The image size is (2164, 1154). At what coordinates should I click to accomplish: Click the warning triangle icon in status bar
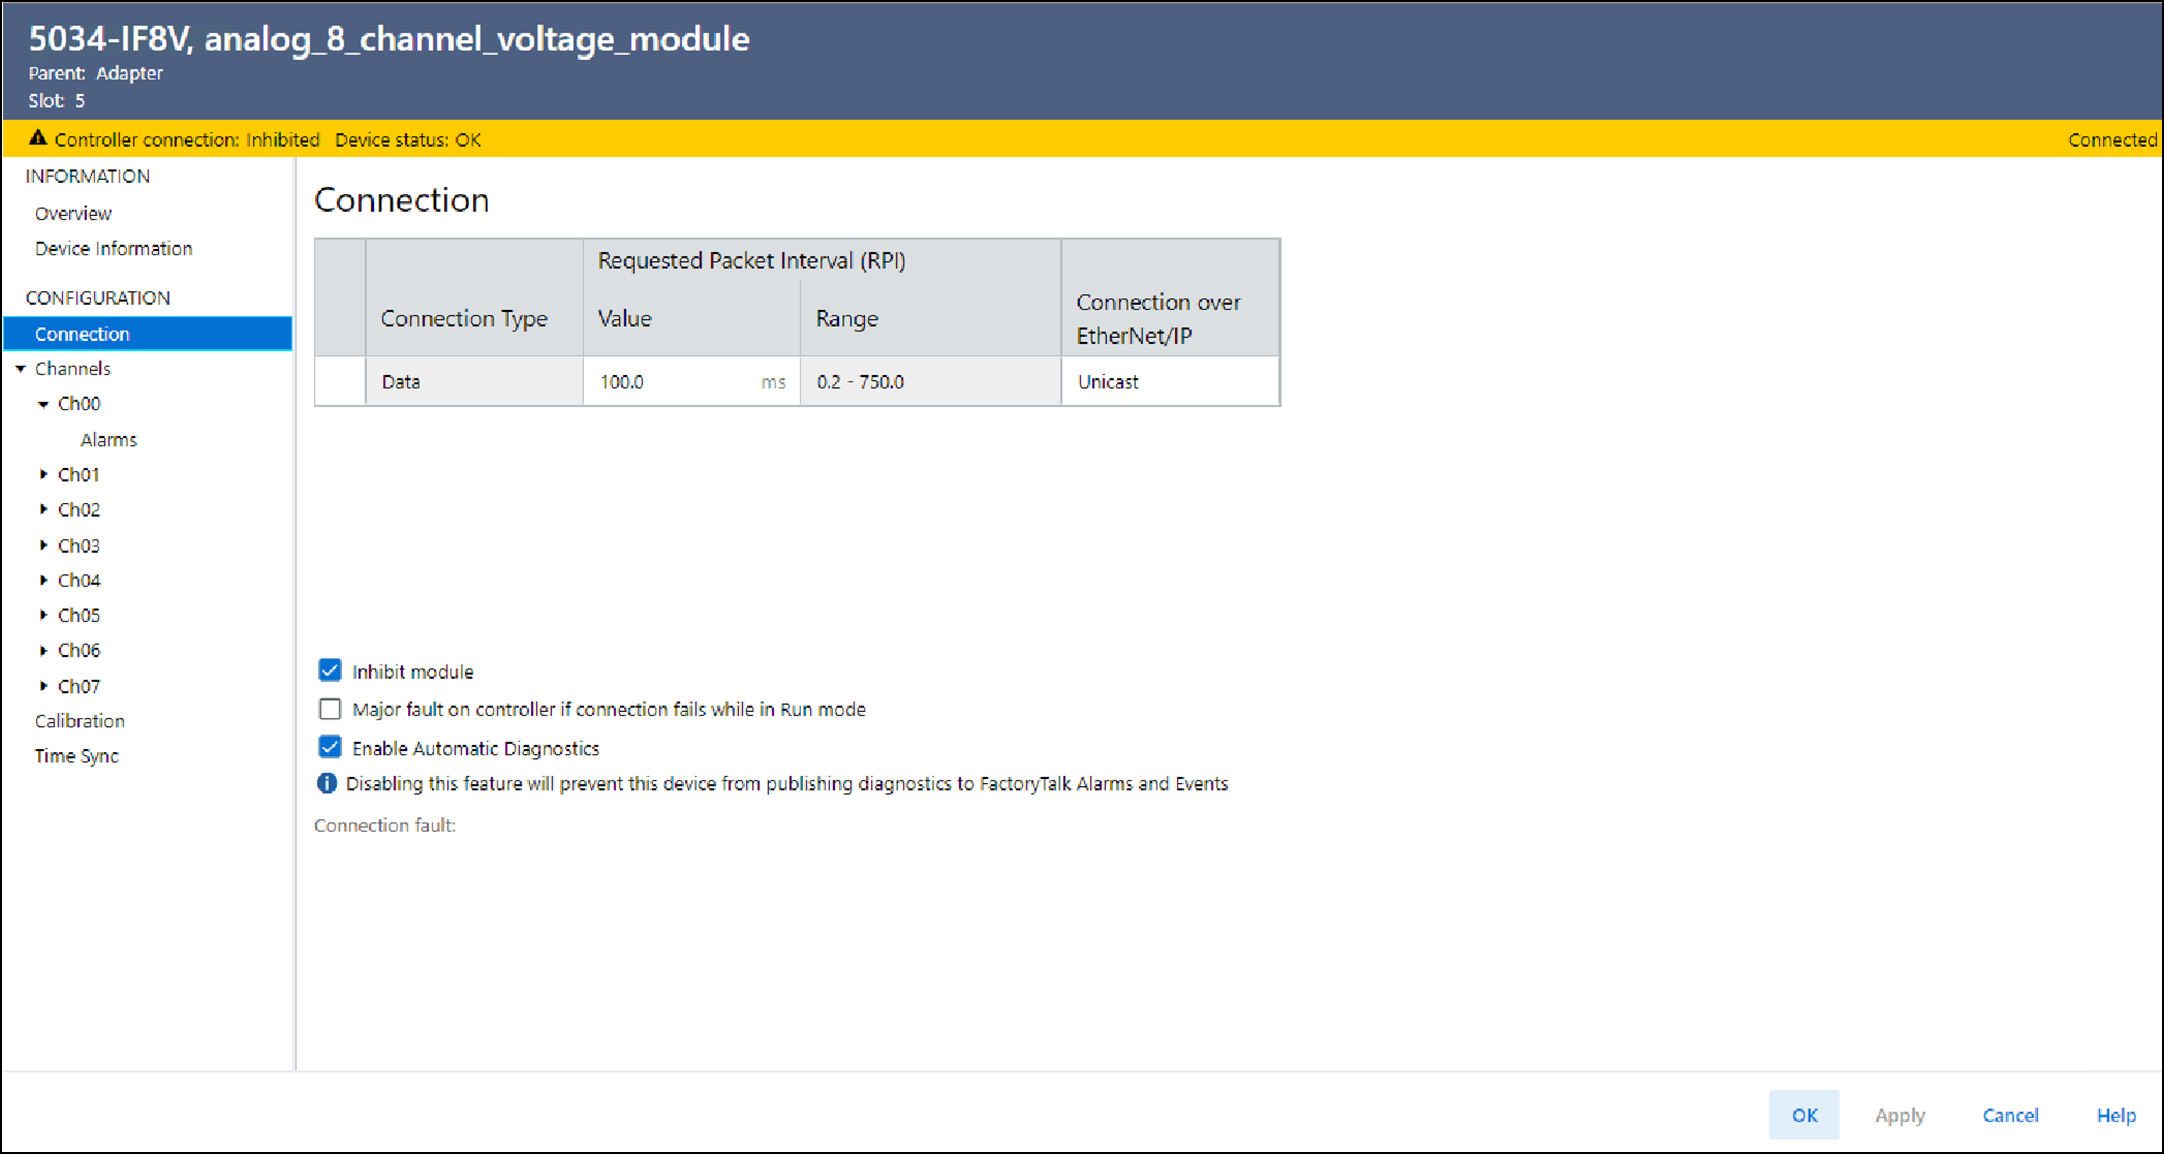point(38,139)
